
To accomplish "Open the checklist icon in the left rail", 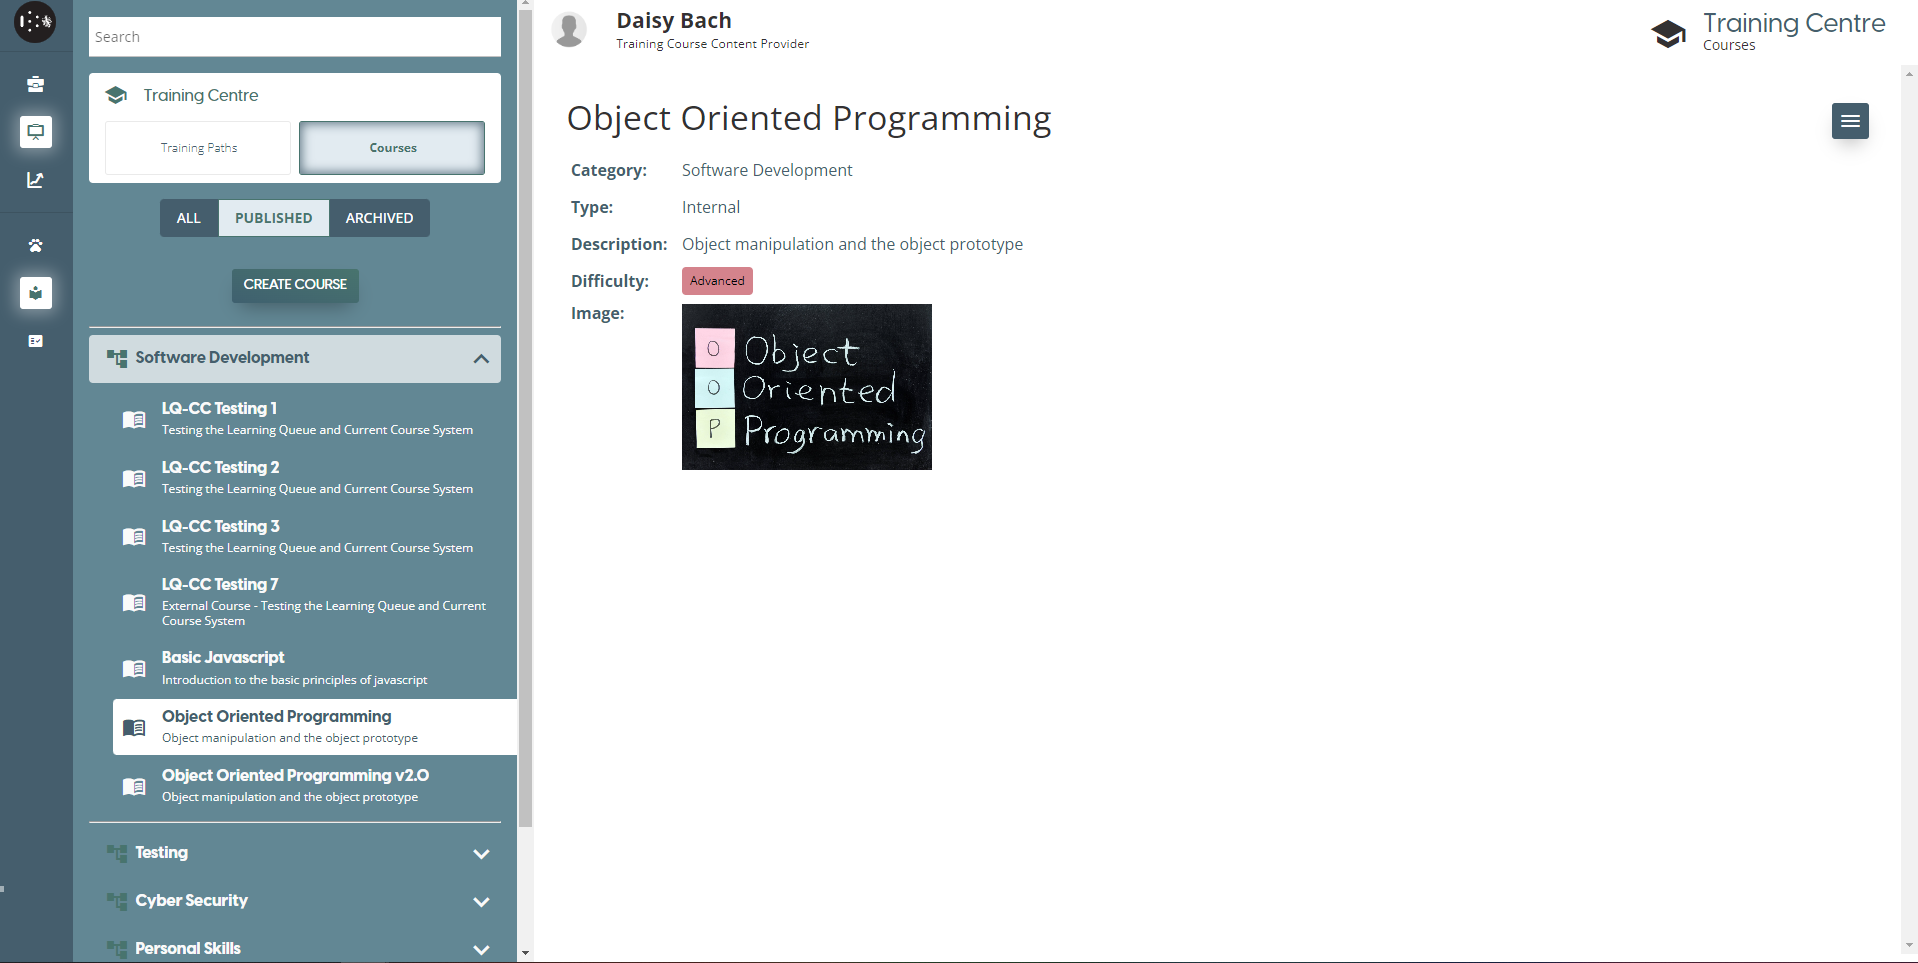I will [36, 341].
